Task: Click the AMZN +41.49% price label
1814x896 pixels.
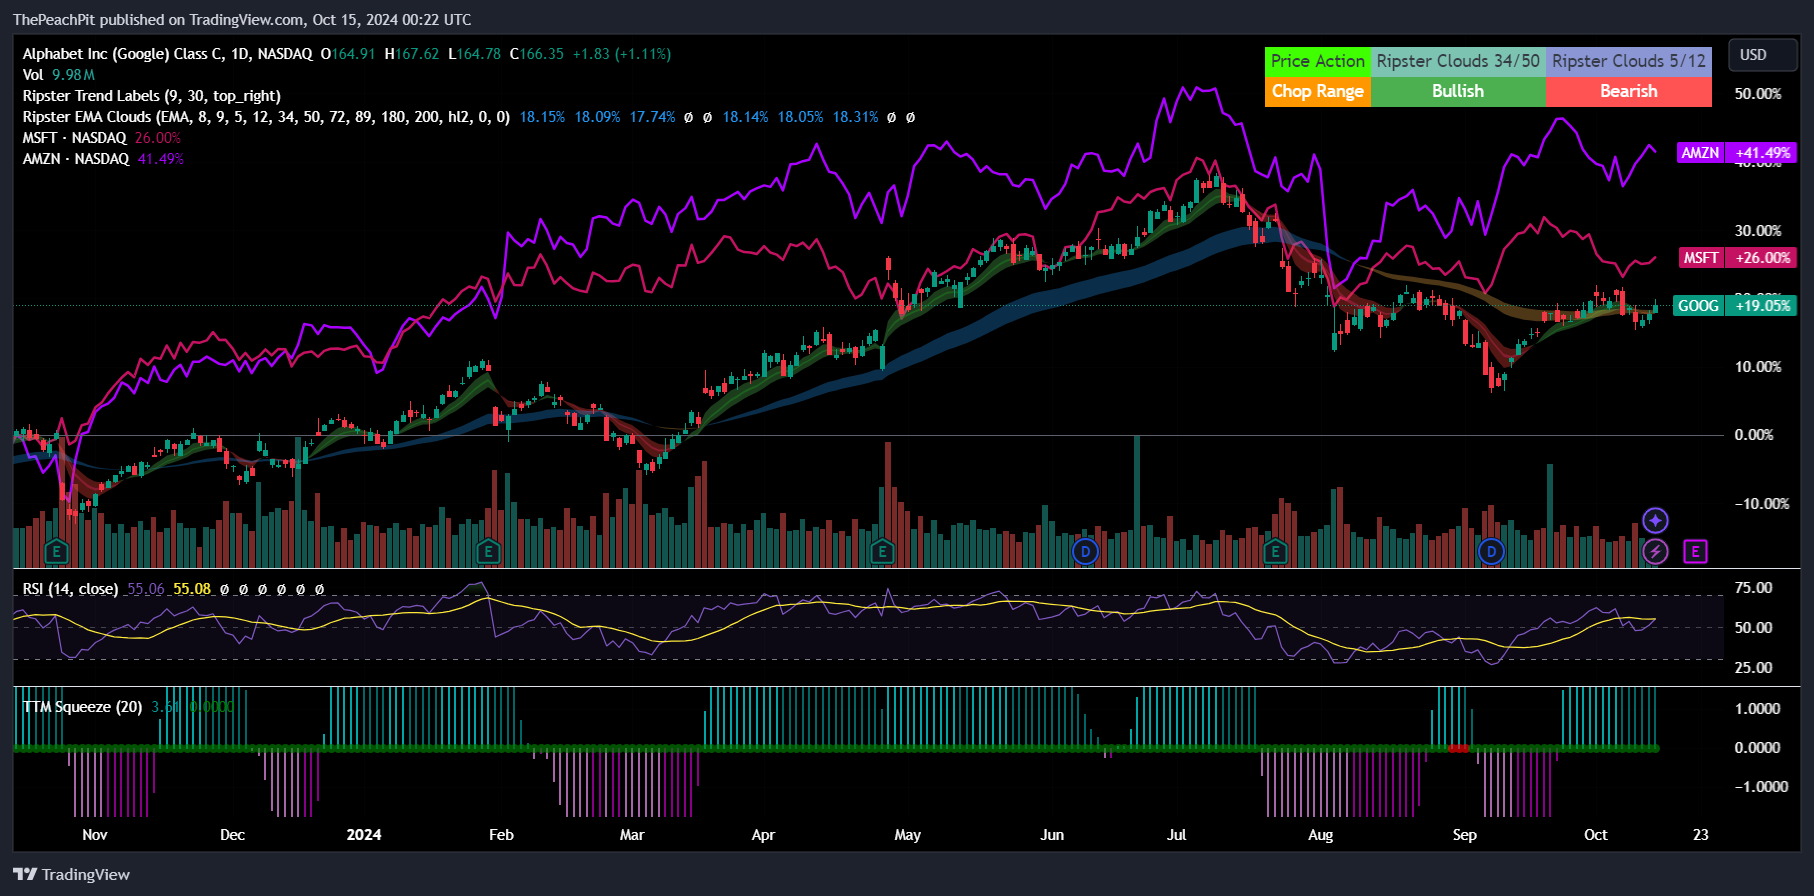Action: coord(1737,153)
